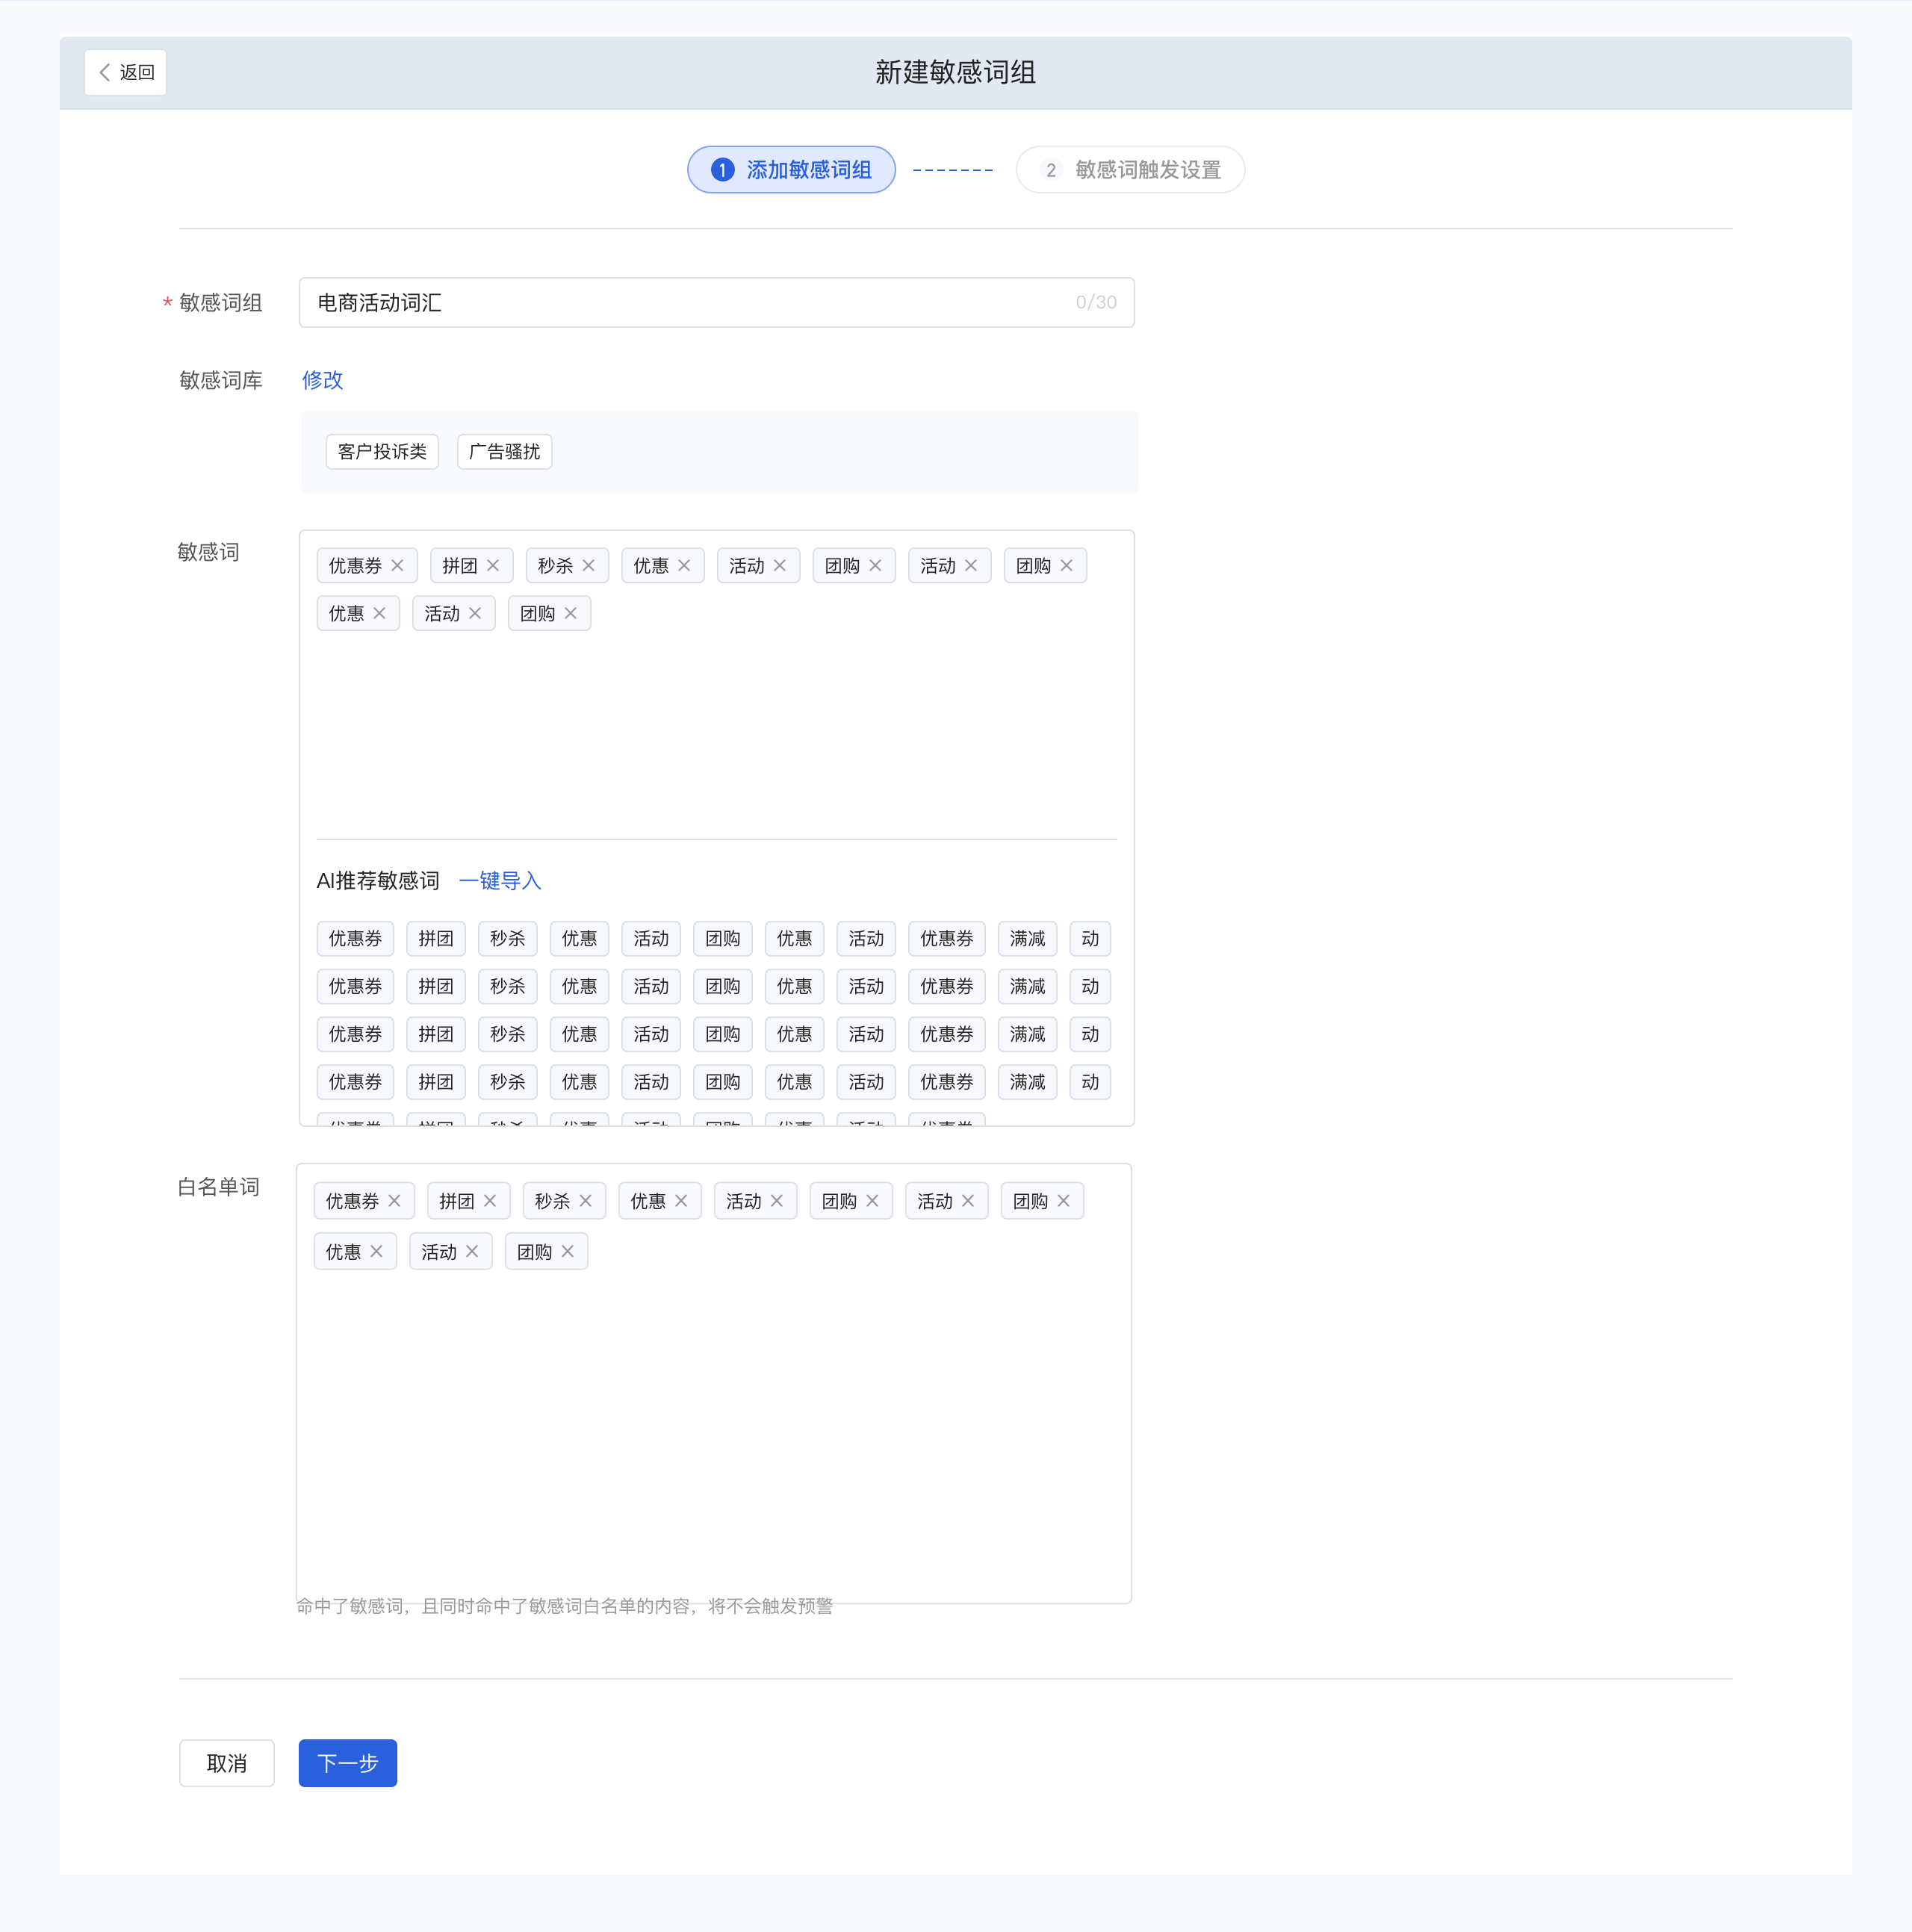
Task: Click 一键导入 to import AI words
Action: pos(500,881)
